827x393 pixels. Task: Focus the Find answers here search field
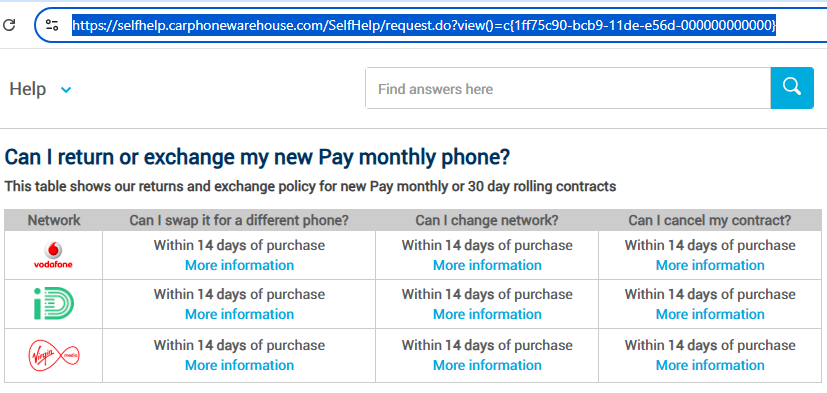click(568, 88)
